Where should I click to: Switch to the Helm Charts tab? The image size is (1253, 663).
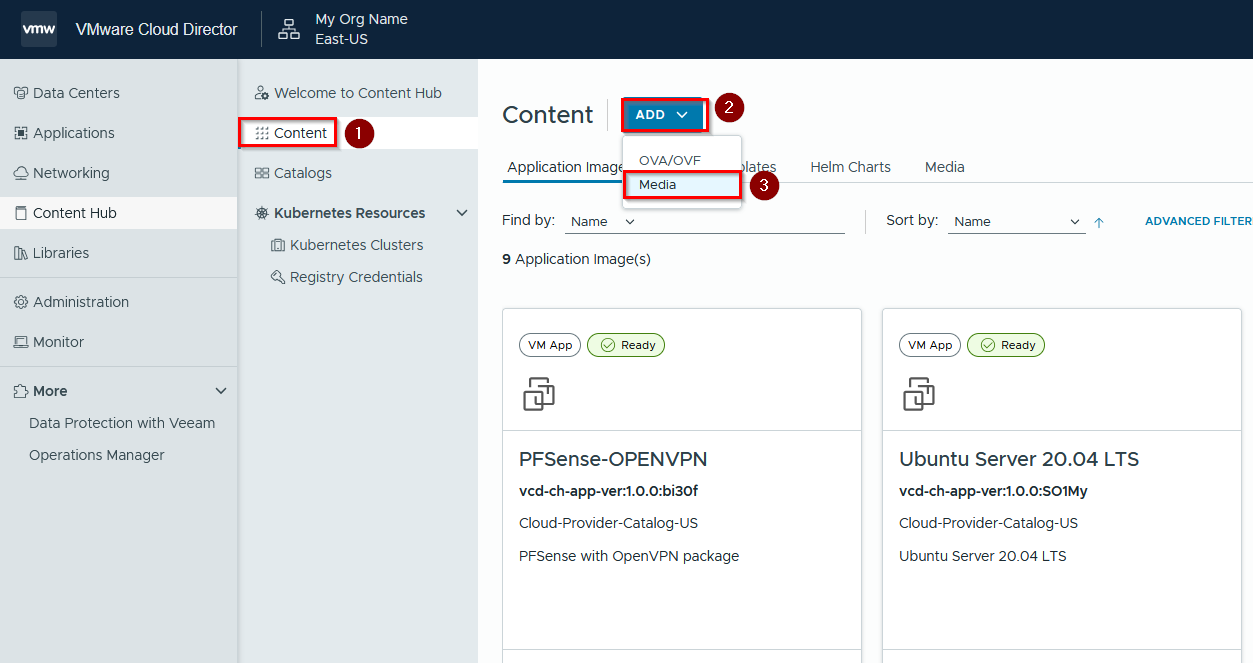pos(850,167)
